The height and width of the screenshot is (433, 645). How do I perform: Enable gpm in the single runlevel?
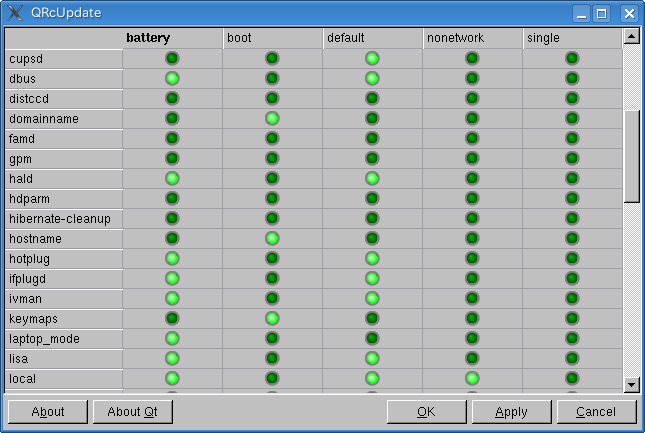tap(572, 159)
